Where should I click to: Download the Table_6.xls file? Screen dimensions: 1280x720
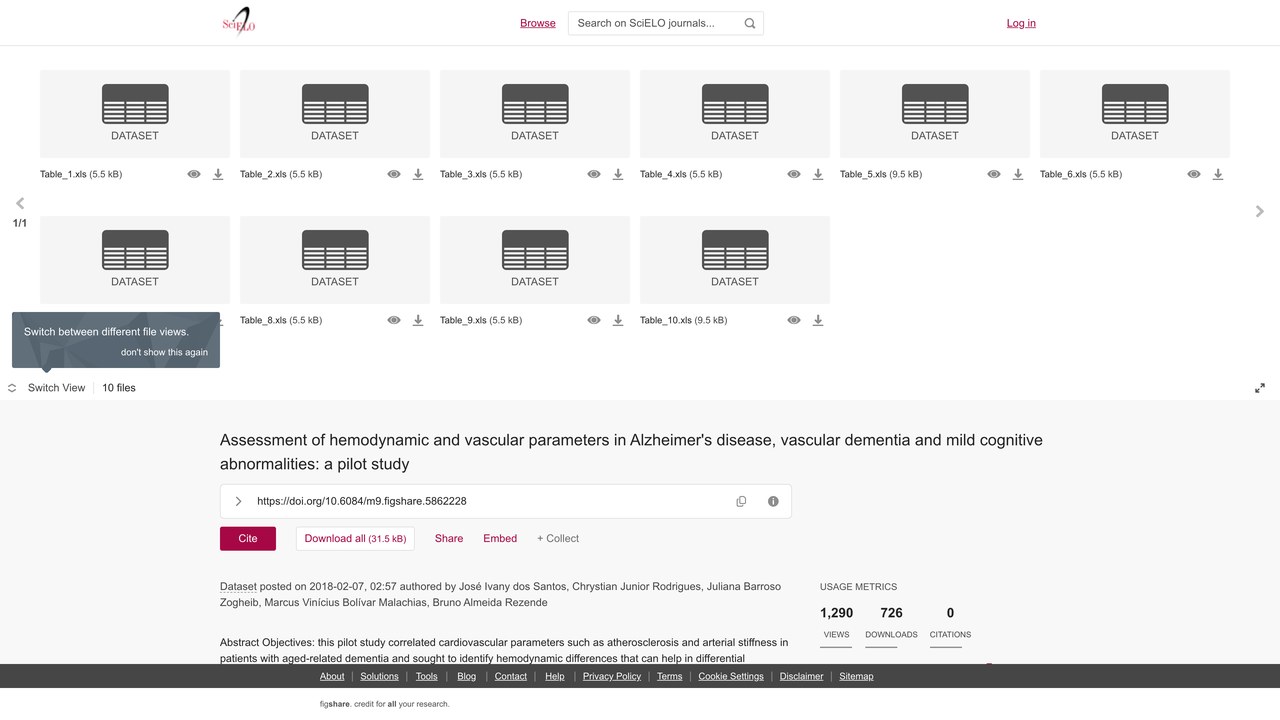tap(1218, 174)
